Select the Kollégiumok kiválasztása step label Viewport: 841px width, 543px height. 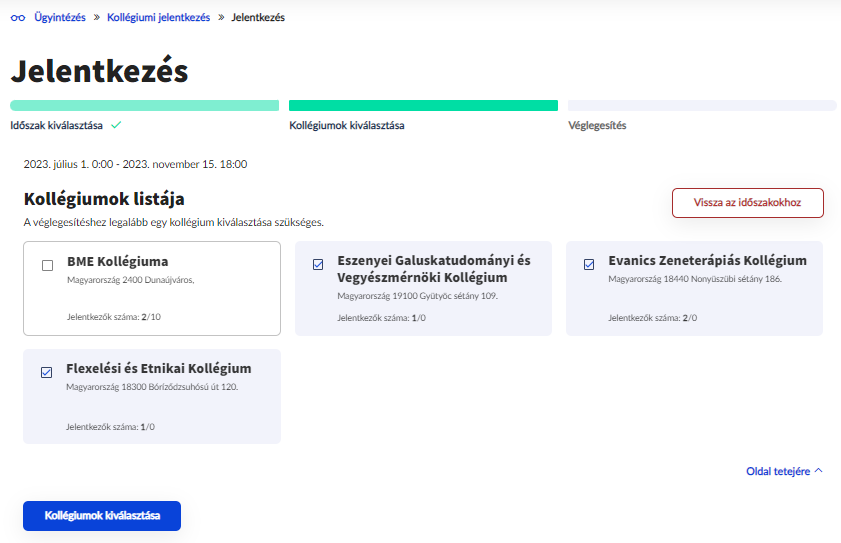click(346, 126)
